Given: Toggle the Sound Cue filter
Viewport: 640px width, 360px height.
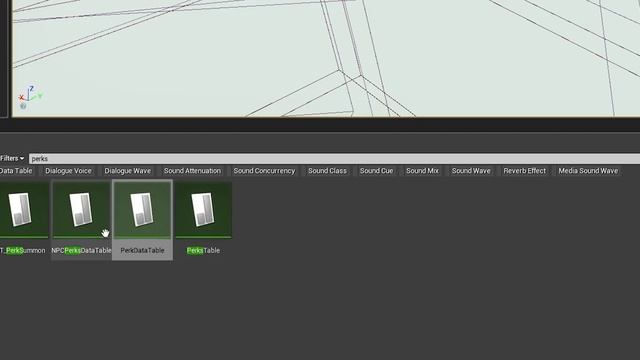Looking at the screenshot, I should point(376,171).
